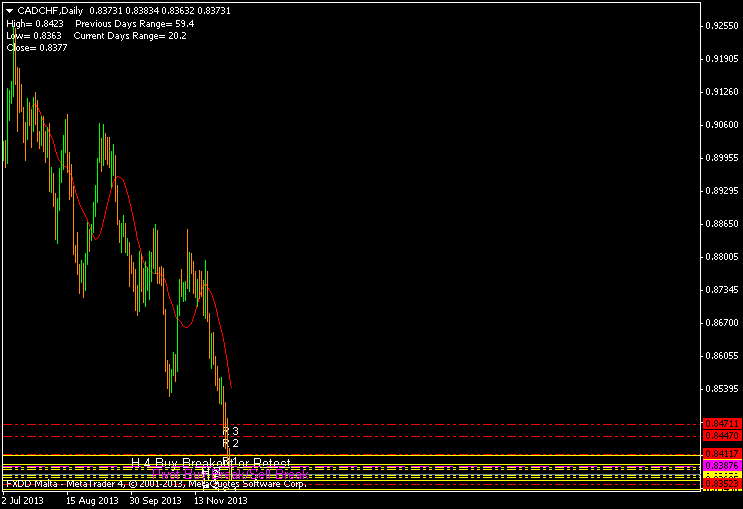Select the R 2 resistance label
Viewport: 743px width, 509px height.
point(230,442)
